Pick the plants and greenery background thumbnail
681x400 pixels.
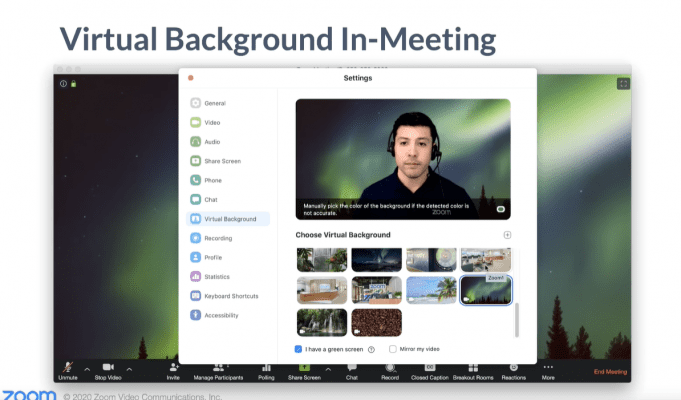[322, 260]
